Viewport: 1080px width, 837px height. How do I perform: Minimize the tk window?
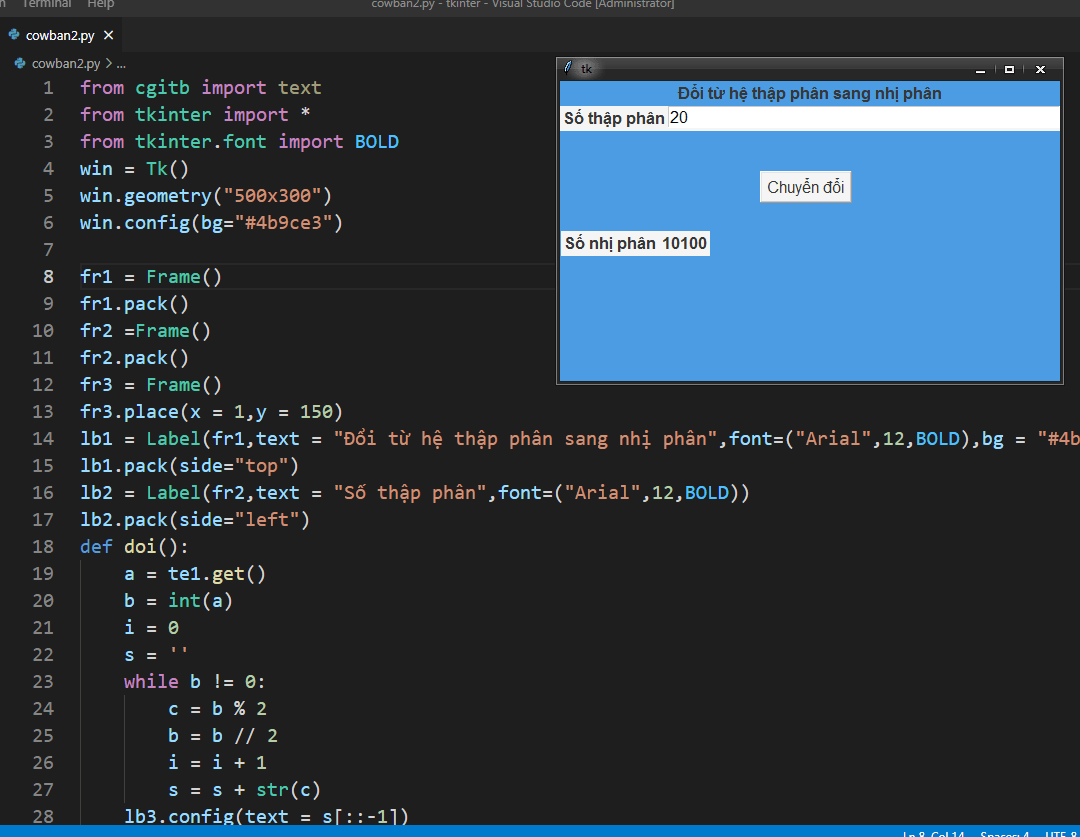[980, 69]
